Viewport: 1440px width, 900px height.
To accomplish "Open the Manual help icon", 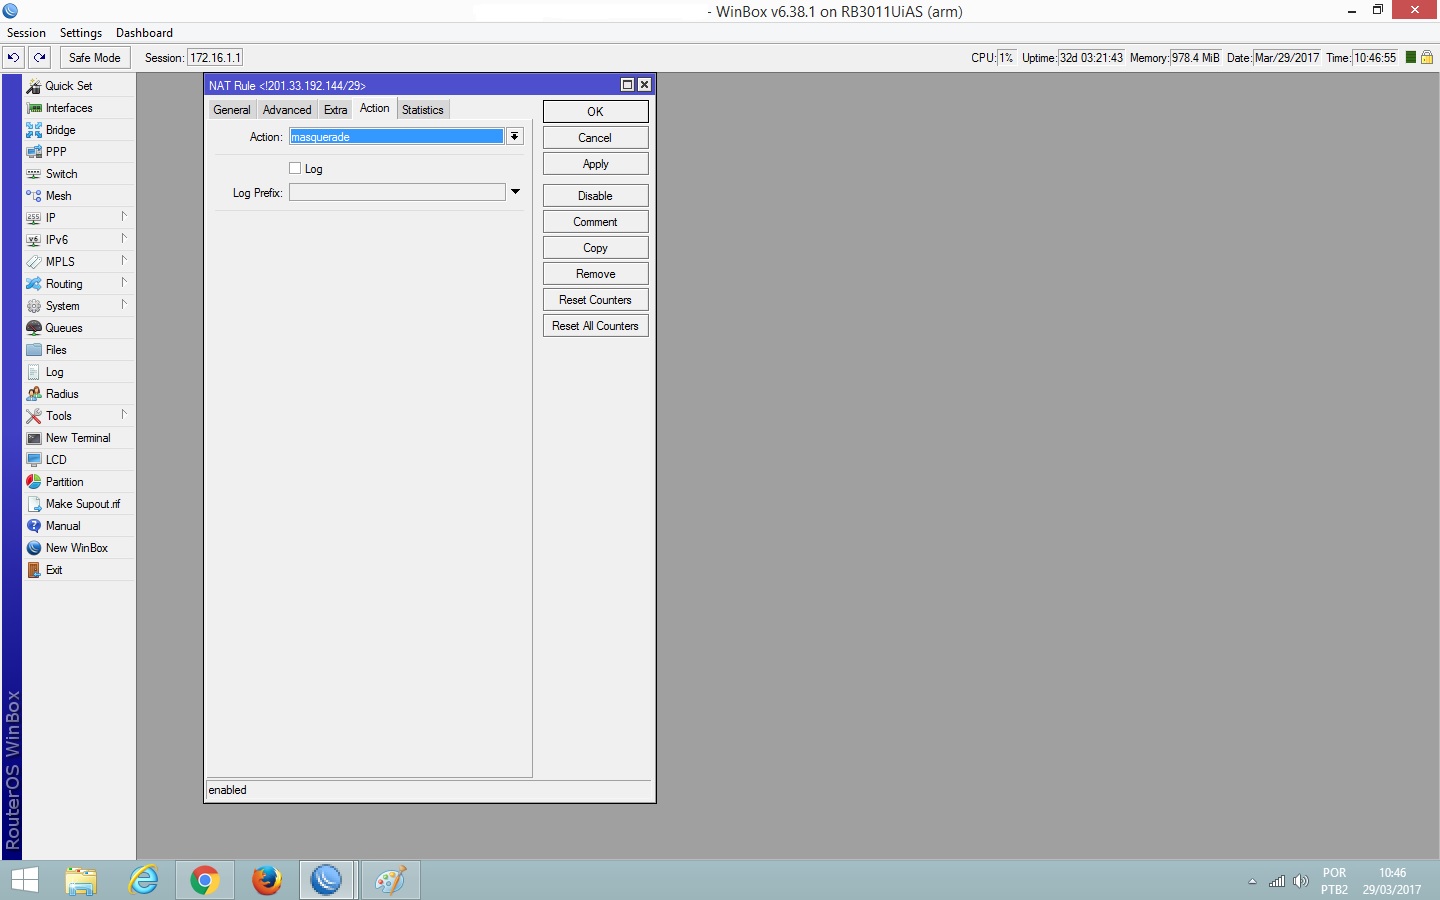I will pos(34,526).
